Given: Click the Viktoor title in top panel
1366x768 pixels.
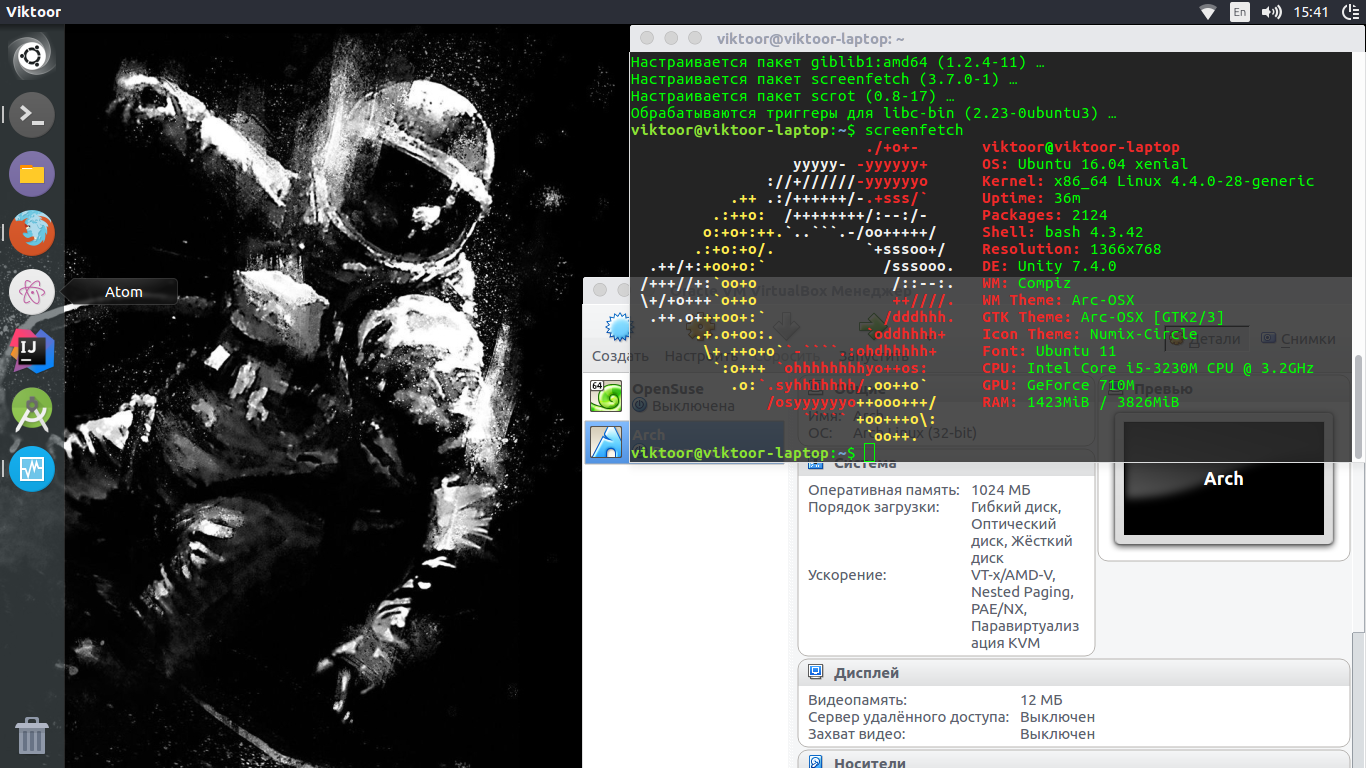Looking at the screenshot, I should [33, 12].
